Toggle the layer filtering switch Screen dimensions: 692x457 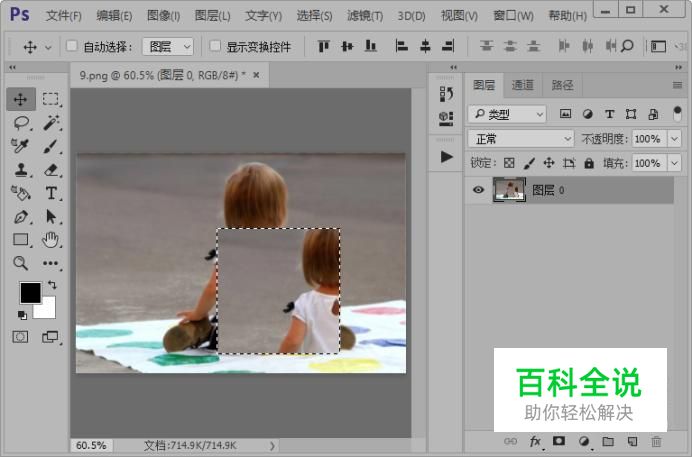pyautogui.click(x=677, y=114)
